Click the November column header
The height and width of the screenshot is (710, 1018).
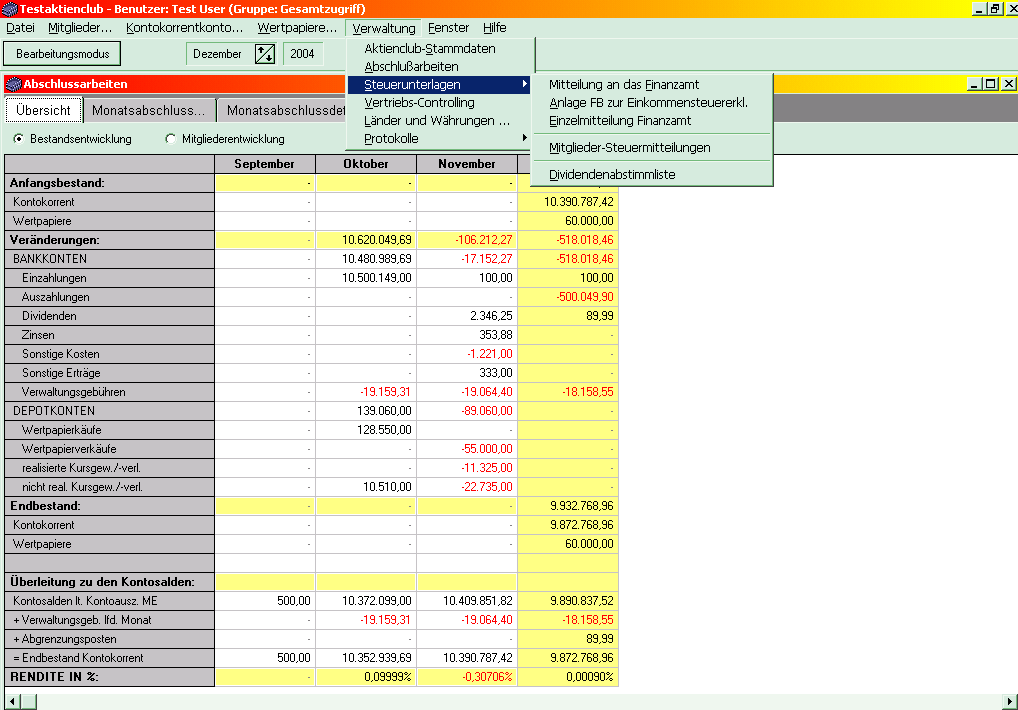[x=467, y=164]
